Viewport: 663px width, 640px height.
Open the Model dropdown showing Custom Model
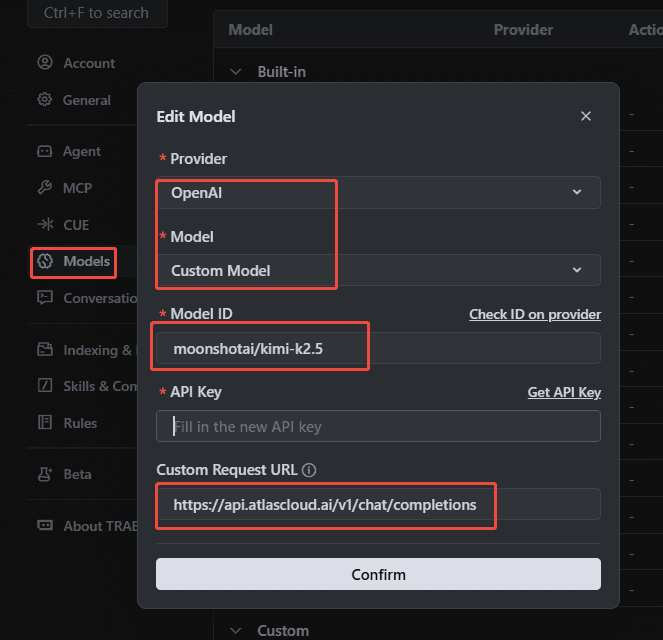378,270
